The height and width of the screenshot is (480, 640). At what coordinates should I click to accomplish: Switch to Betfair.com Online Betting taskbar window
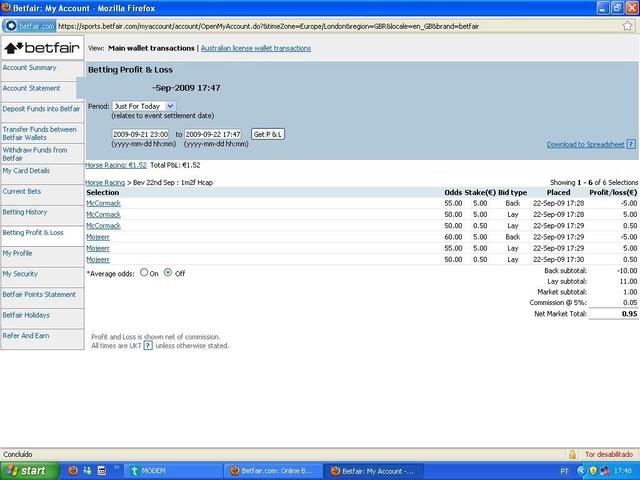[273, 471]
